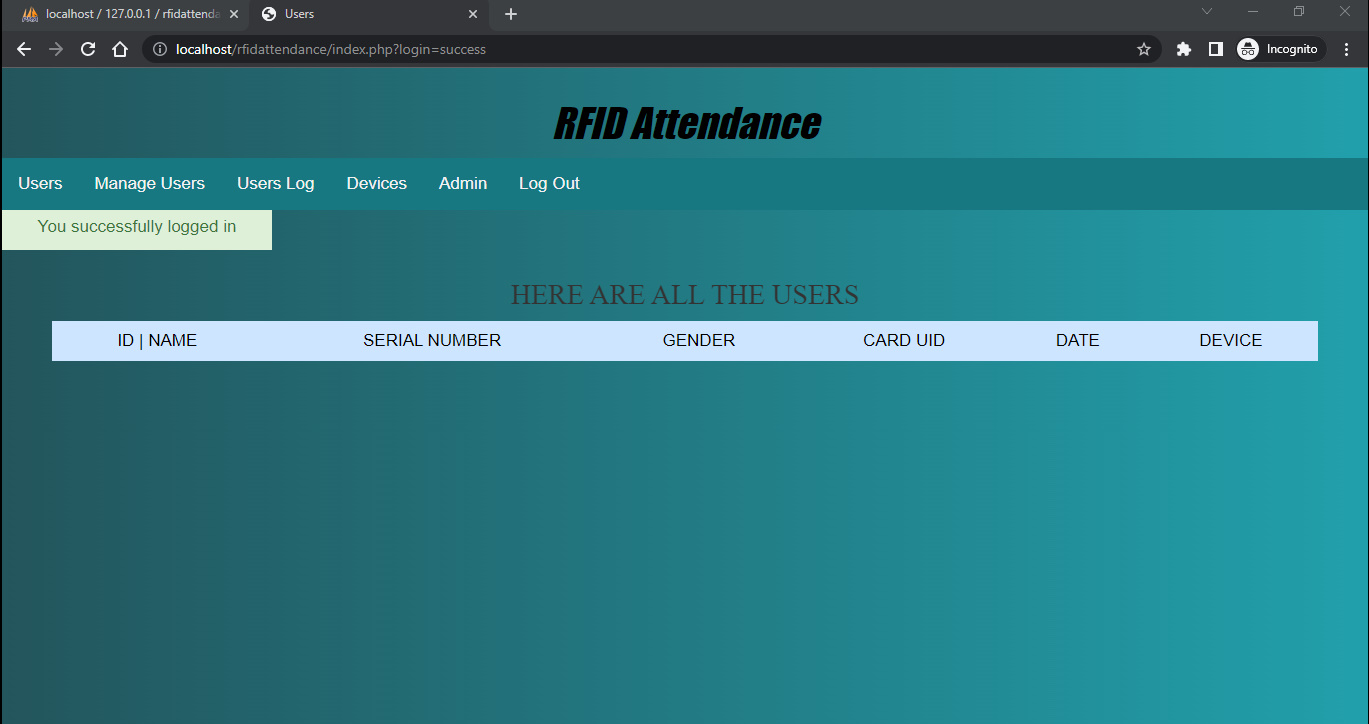Open the Devices navigation link
Viewport: 1369px width, 724px height.
click(x=376, y=184)
